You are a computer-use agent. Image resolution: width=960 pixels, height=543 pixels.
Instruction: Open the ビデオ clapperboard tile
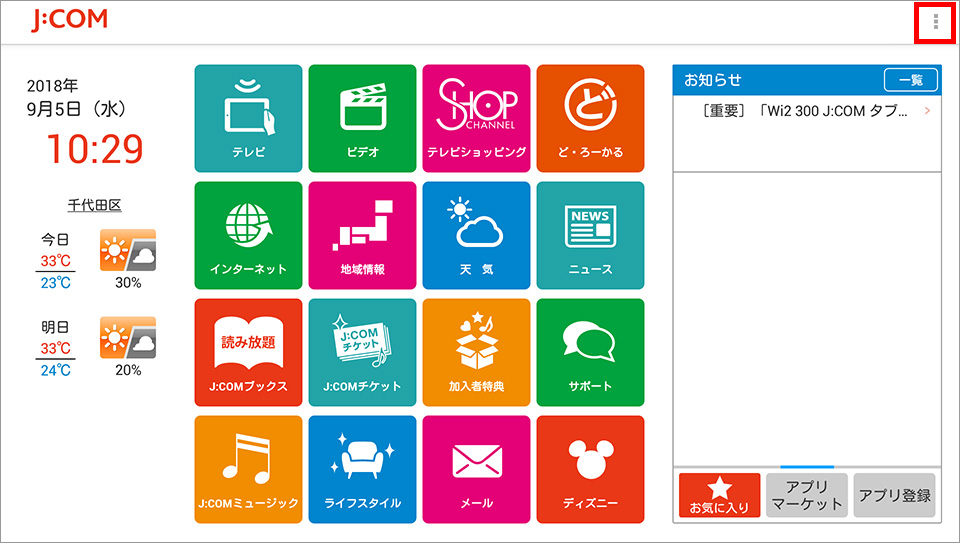pyautogui.click(x=362, y=118)
